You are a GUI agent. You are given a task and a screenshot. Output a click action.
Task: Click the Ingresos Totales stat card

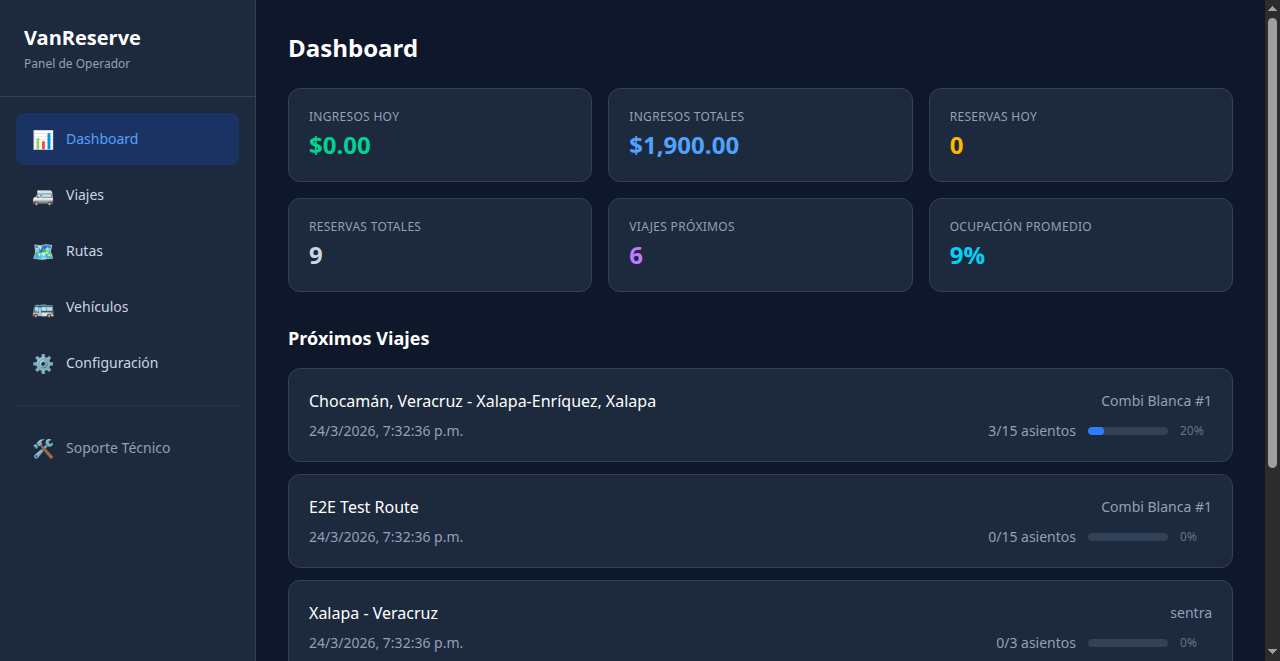(760, 135)
